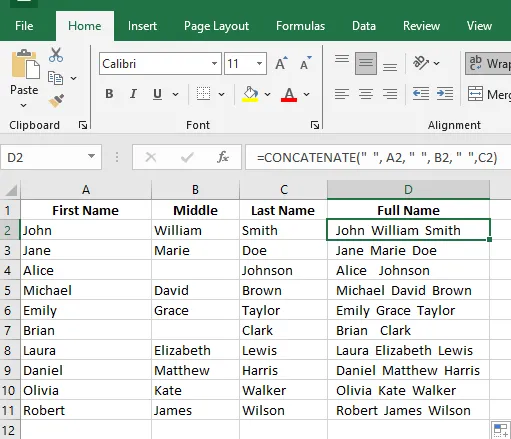Screen dimensions: 511x439
Task: Select column D header
Action: (x=408, y=190)
